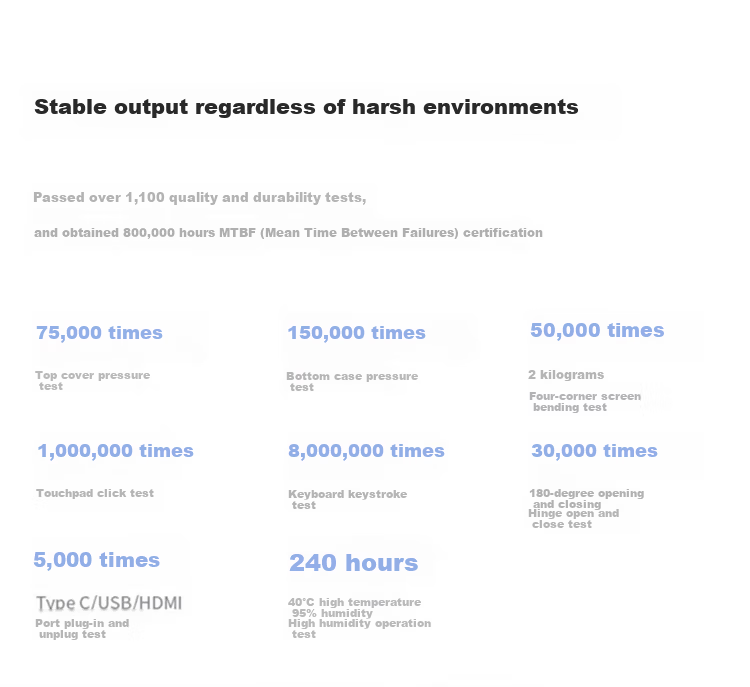The height and width of the screenshot is (687, 750).
Task: Click the 'Top cover pressure test' label
Action: 93,381
